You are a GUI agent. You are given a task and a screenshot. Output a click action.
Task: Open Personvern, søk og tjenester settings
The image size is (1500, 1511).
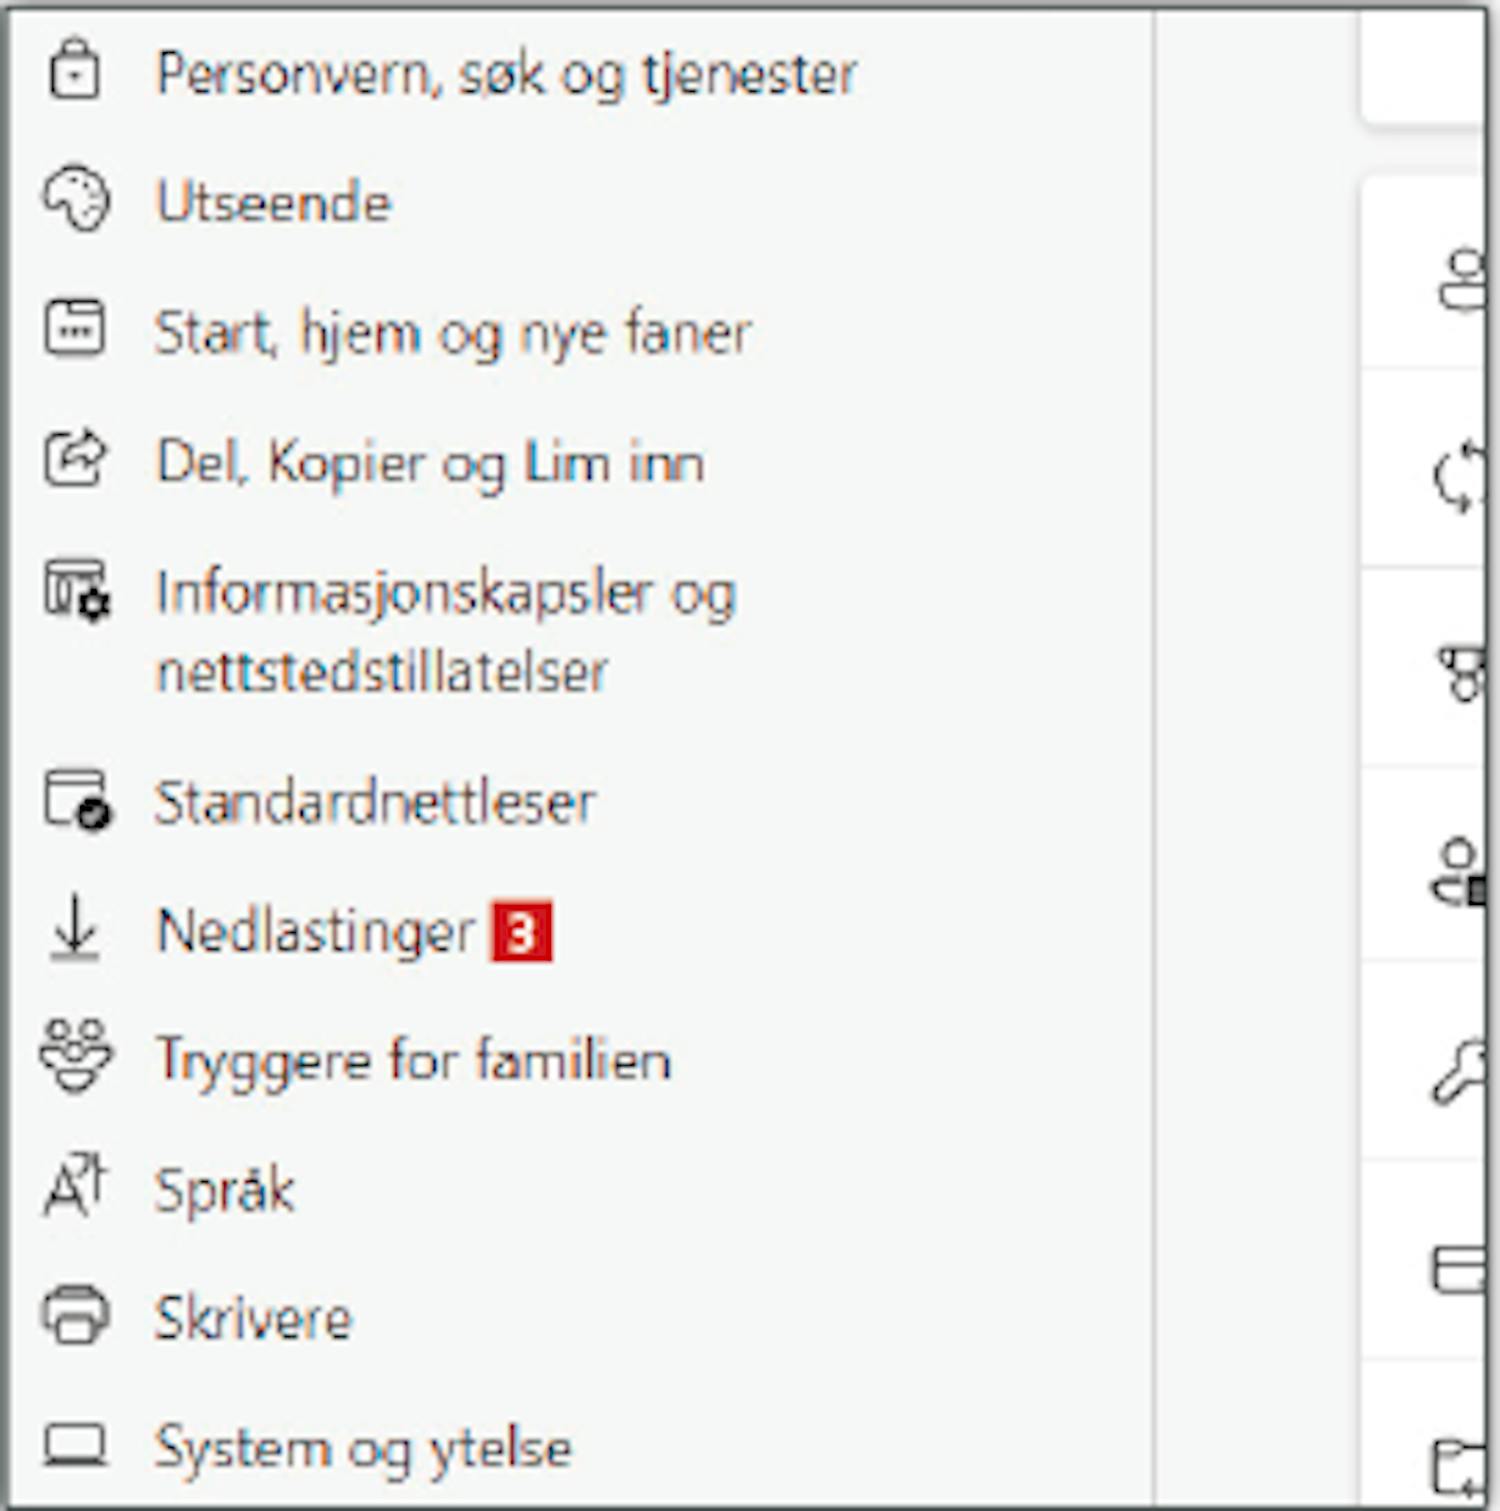(x=506, y=73)
